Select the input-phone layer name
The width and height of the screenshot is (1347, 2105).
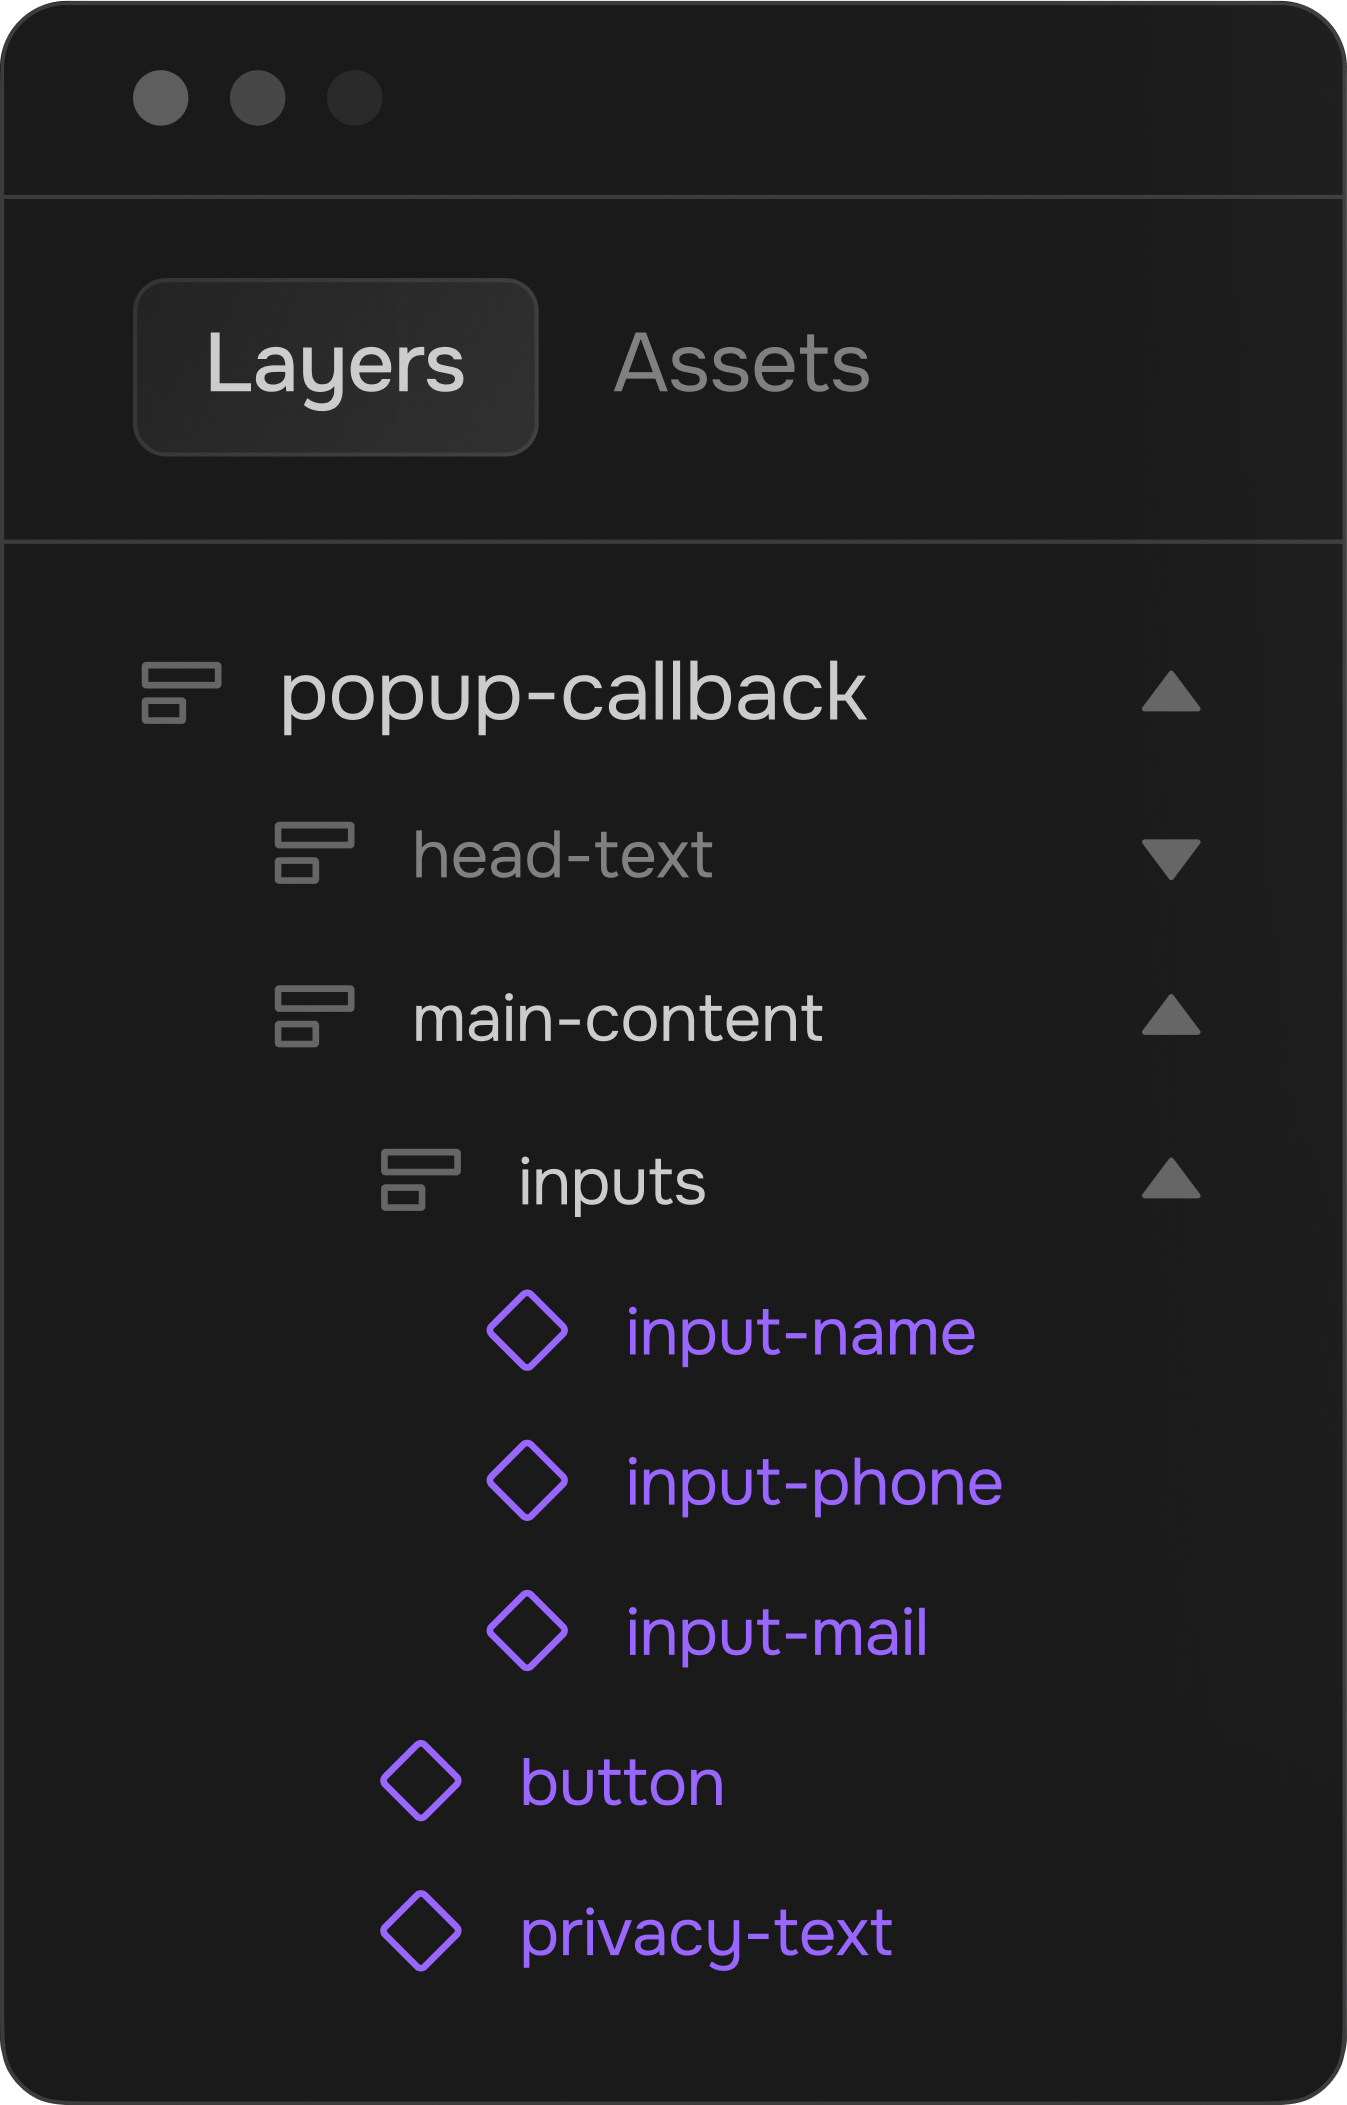814,1482
